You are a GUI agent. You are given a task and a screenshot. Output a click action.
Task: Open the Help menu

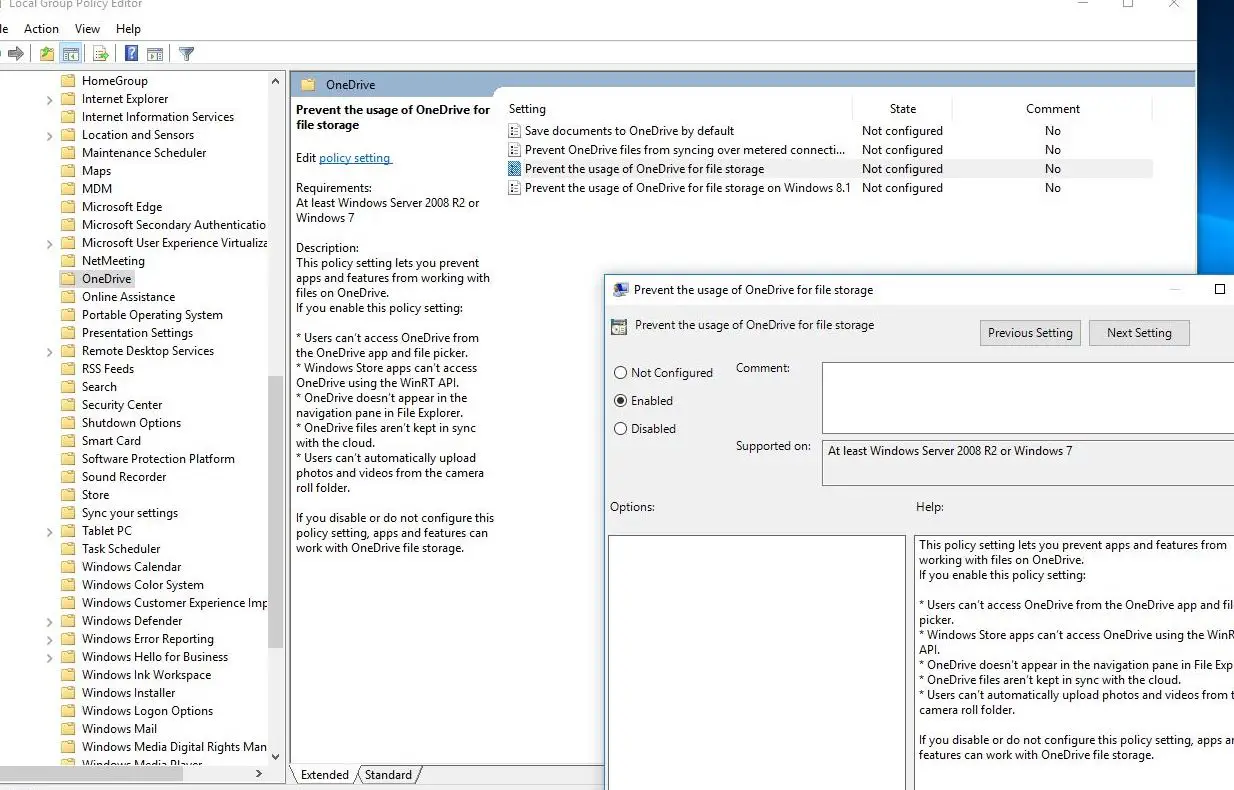tap(128, 29)
